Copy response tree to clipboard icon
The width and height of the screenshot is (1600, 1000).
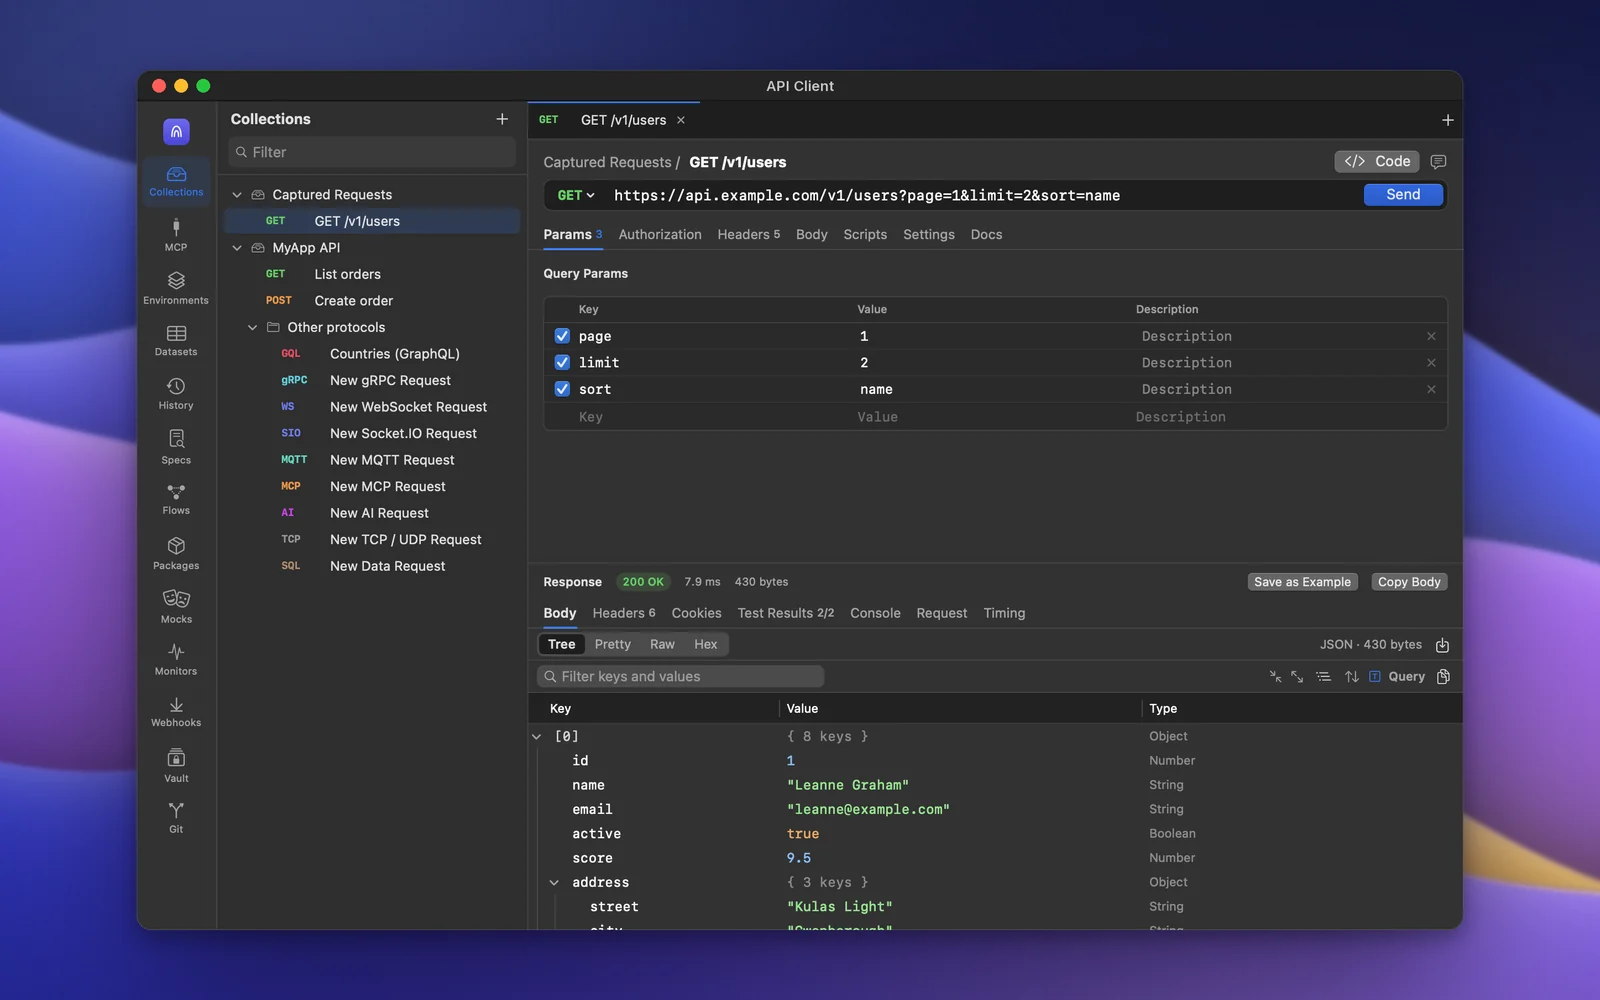(x=1443, y=677)
